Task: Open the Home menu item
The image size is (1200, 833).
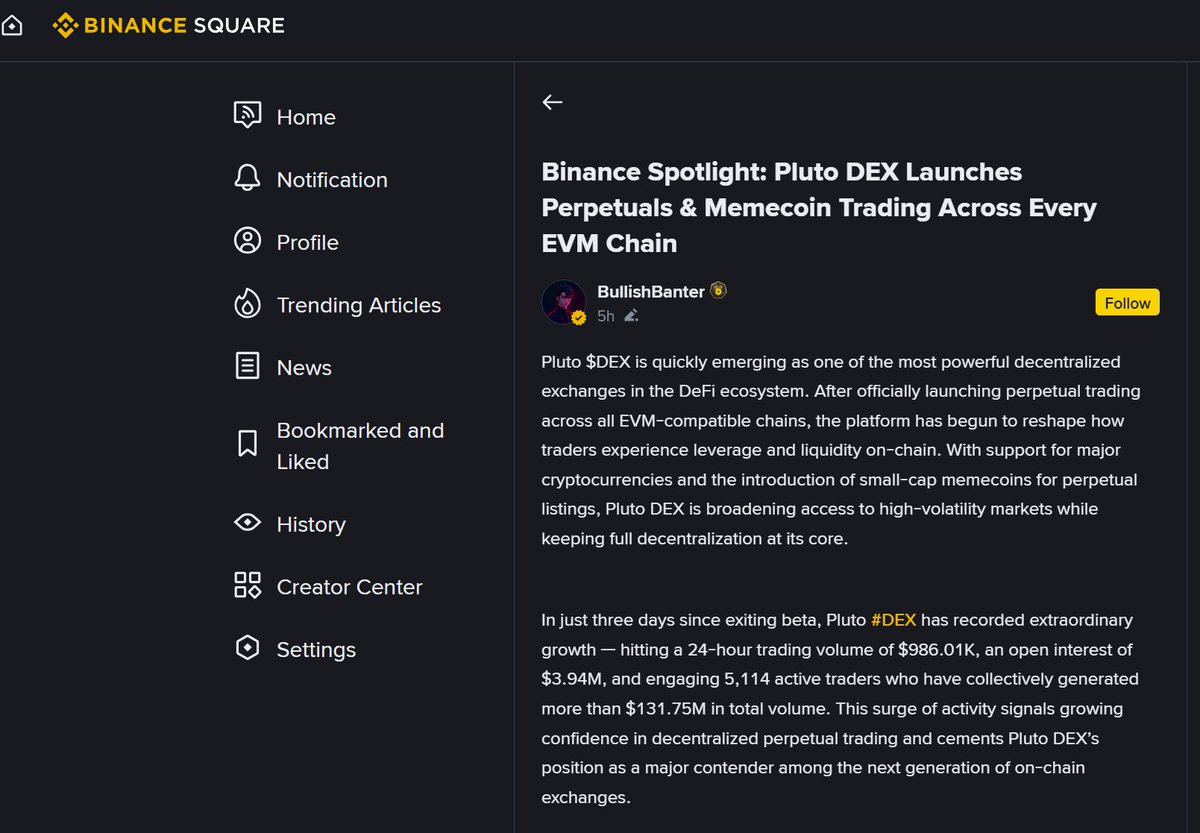Action: [306, 117]
